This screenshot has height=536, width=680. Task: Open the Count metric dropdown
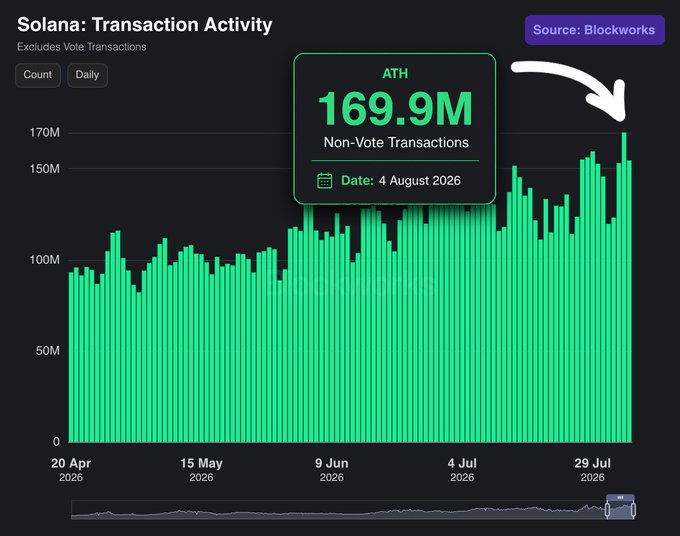(38, 75)
